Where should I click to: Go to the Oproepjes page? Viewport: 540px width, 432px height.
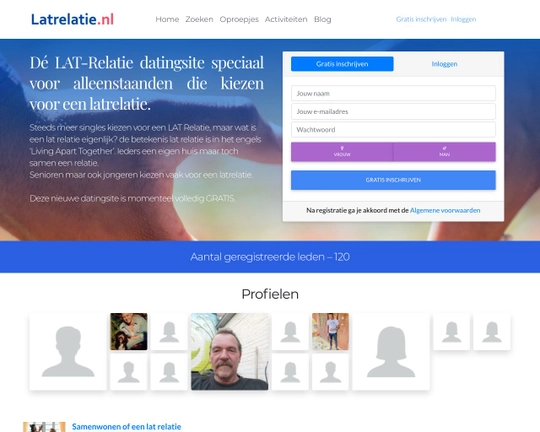(x=239, y=19)
